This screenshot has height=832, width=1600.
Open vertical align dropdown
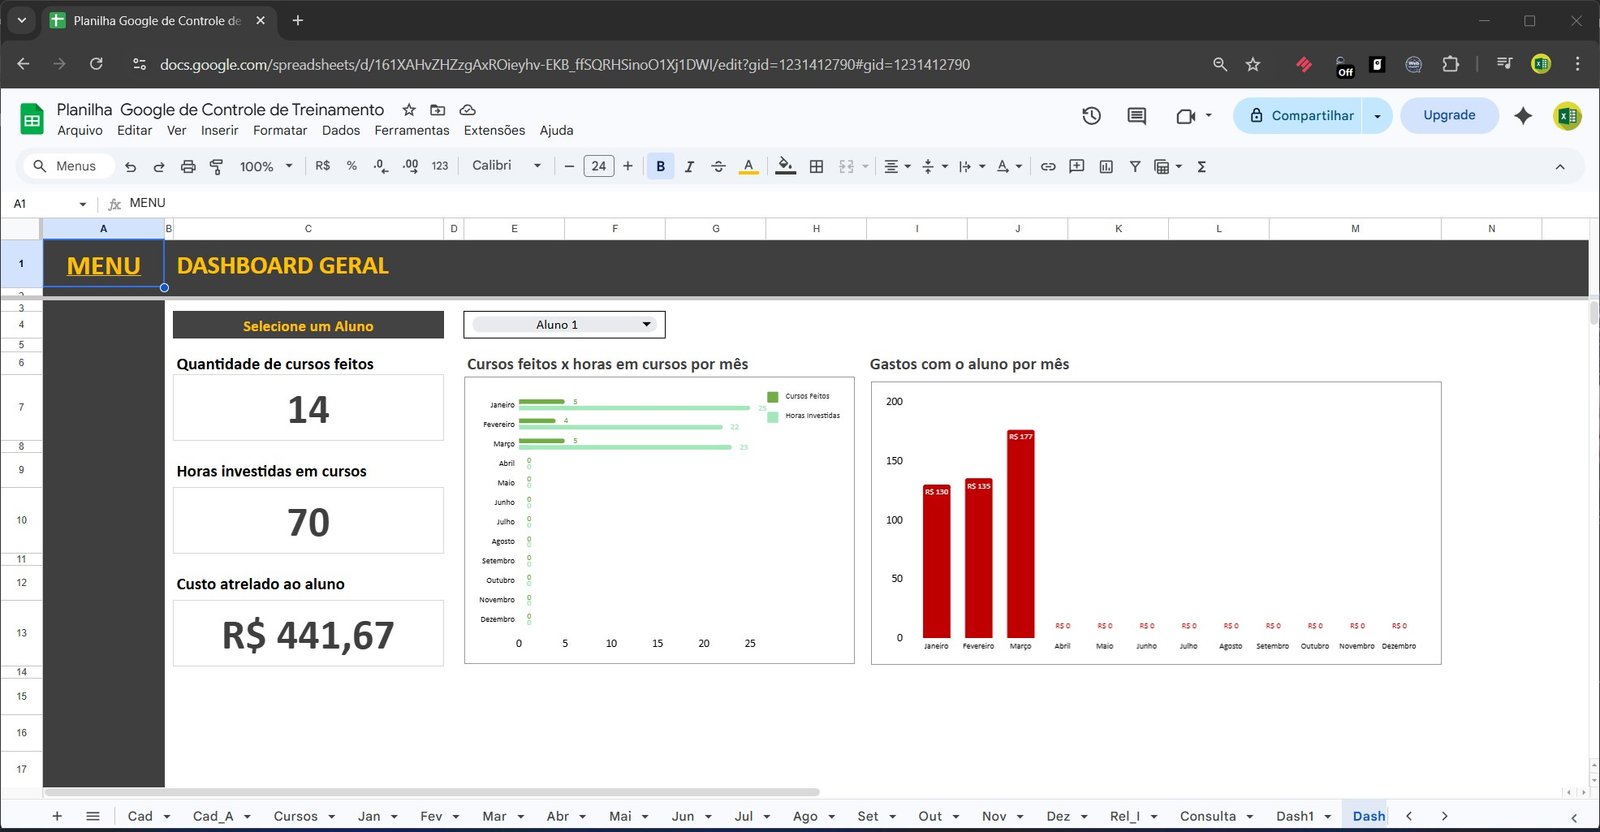click(x=935, y=166)
